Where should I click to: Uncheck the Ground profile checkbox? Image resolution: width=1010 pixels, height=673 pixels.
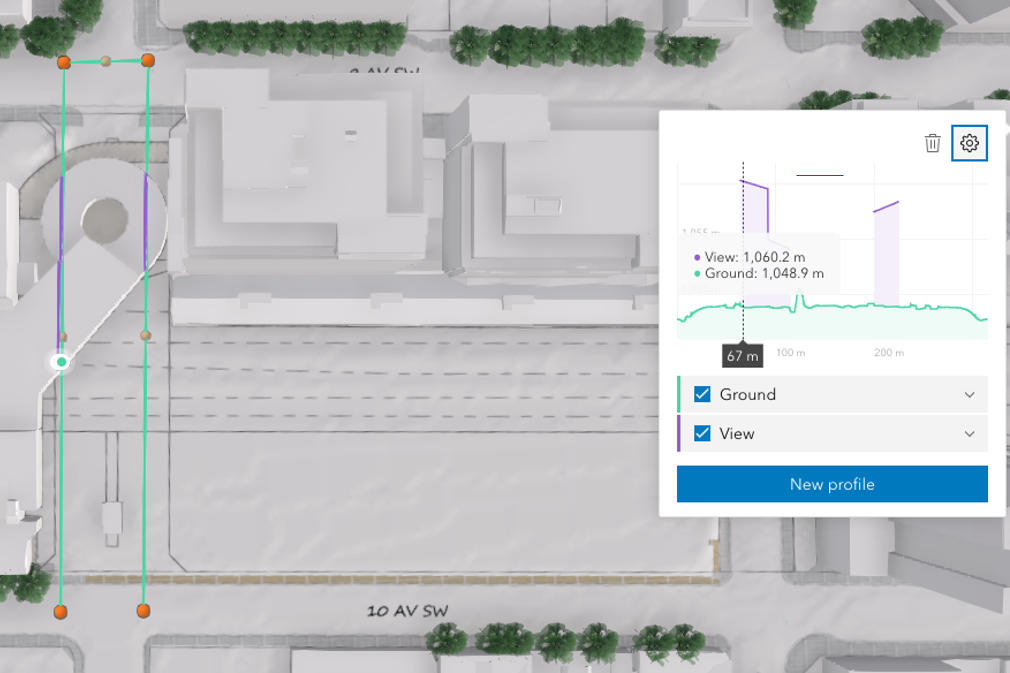tap(702, 394)
